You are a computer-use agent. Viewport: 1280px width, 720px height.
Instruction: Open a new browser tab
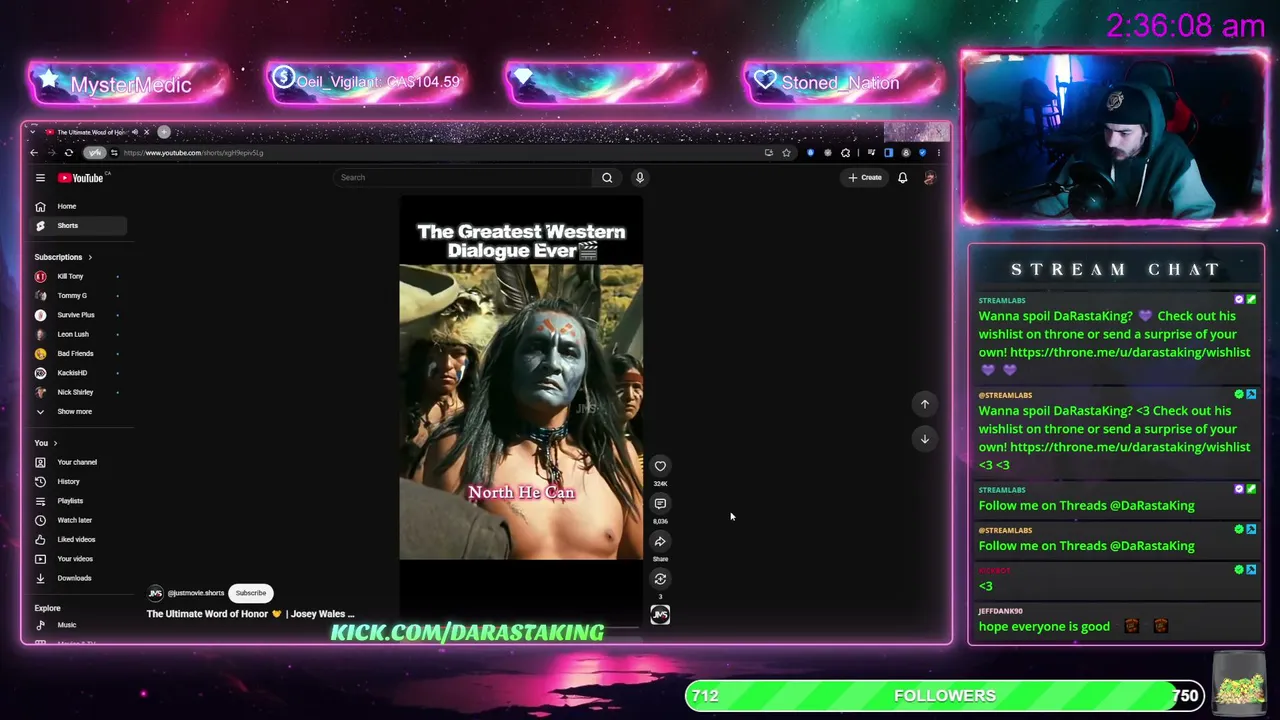[164, 132]
